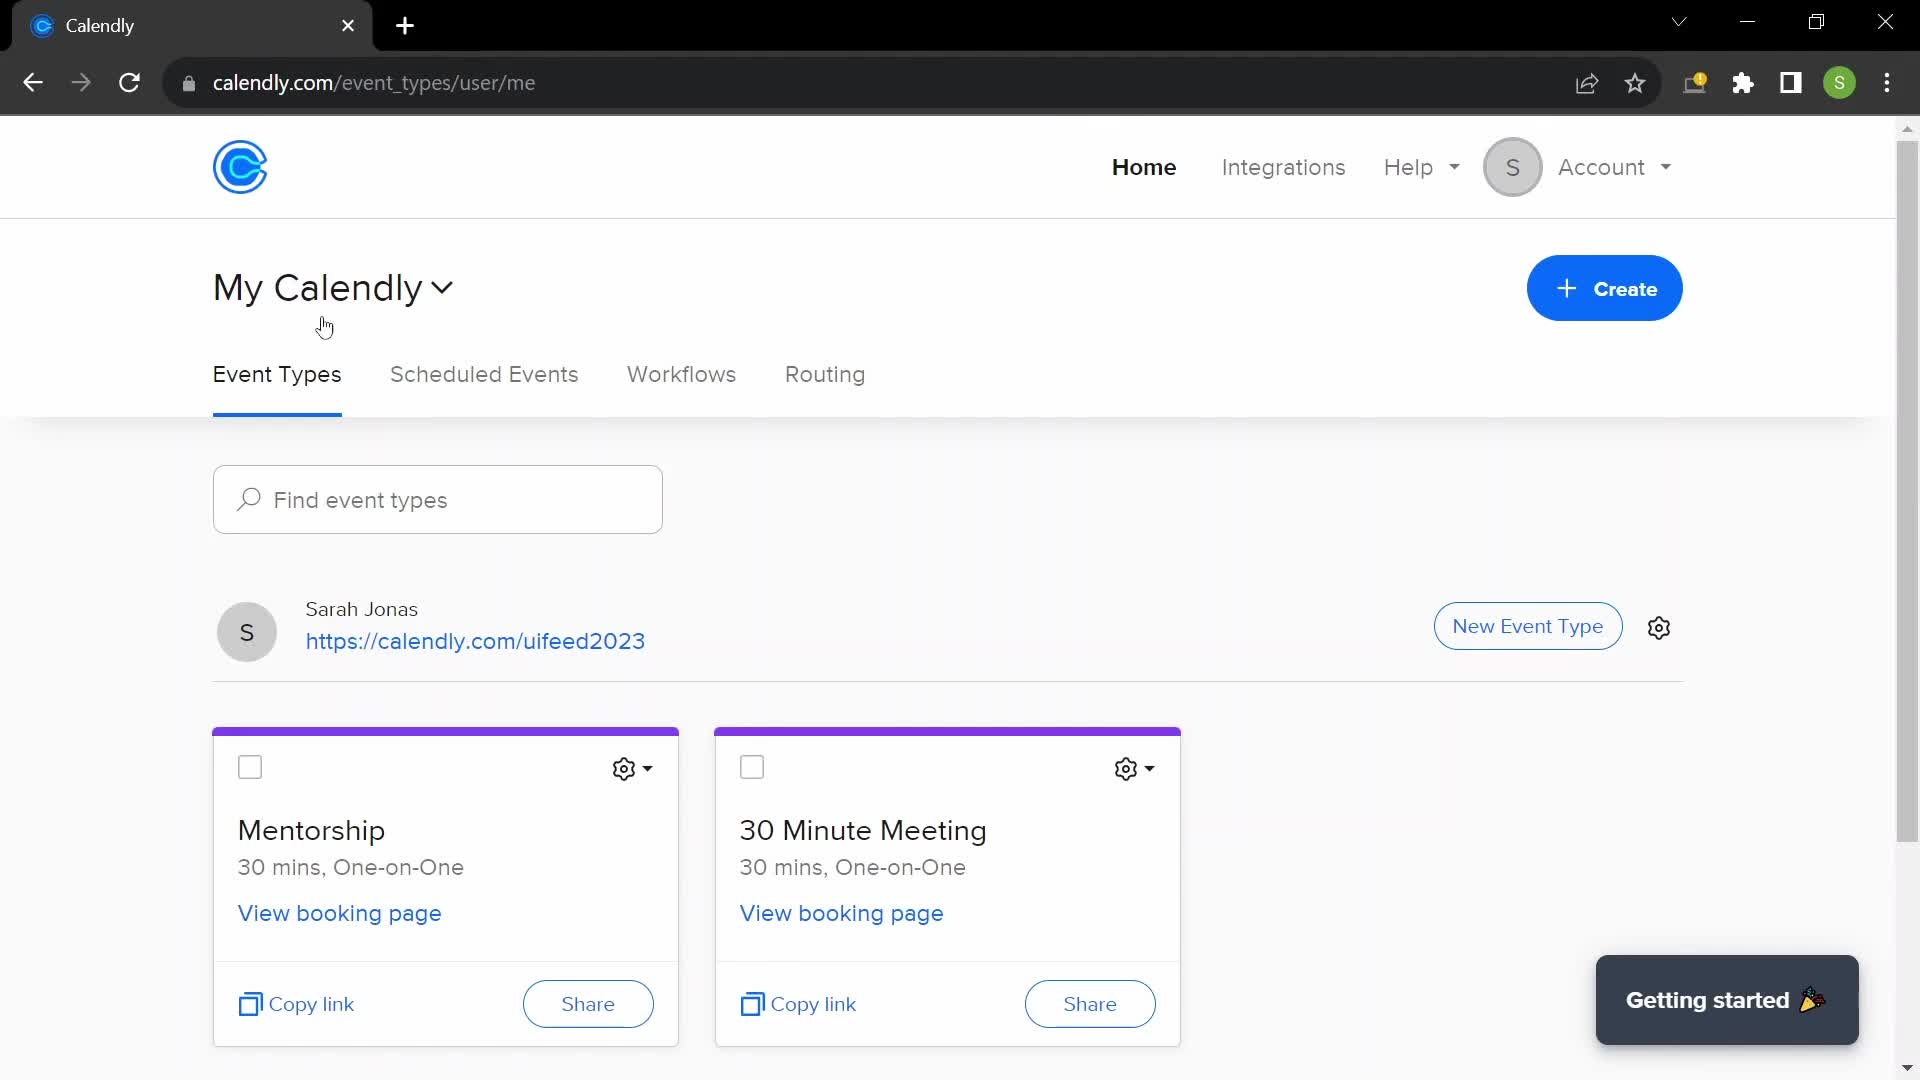Enable the Getting Started panel toggle
This screenshot has height=1080, width=1920.
click(1727, 1000)
